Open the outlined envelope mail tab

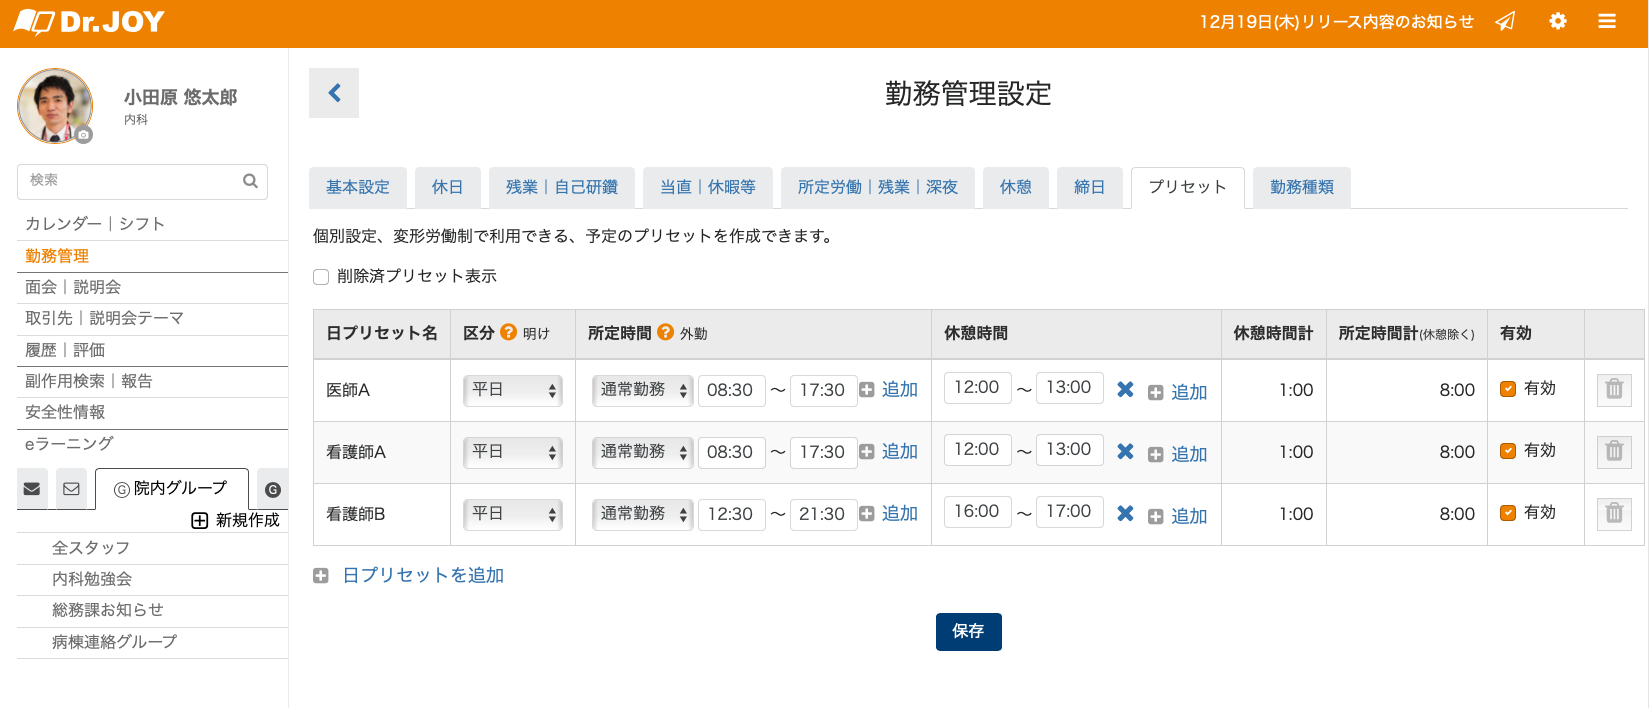71,489
